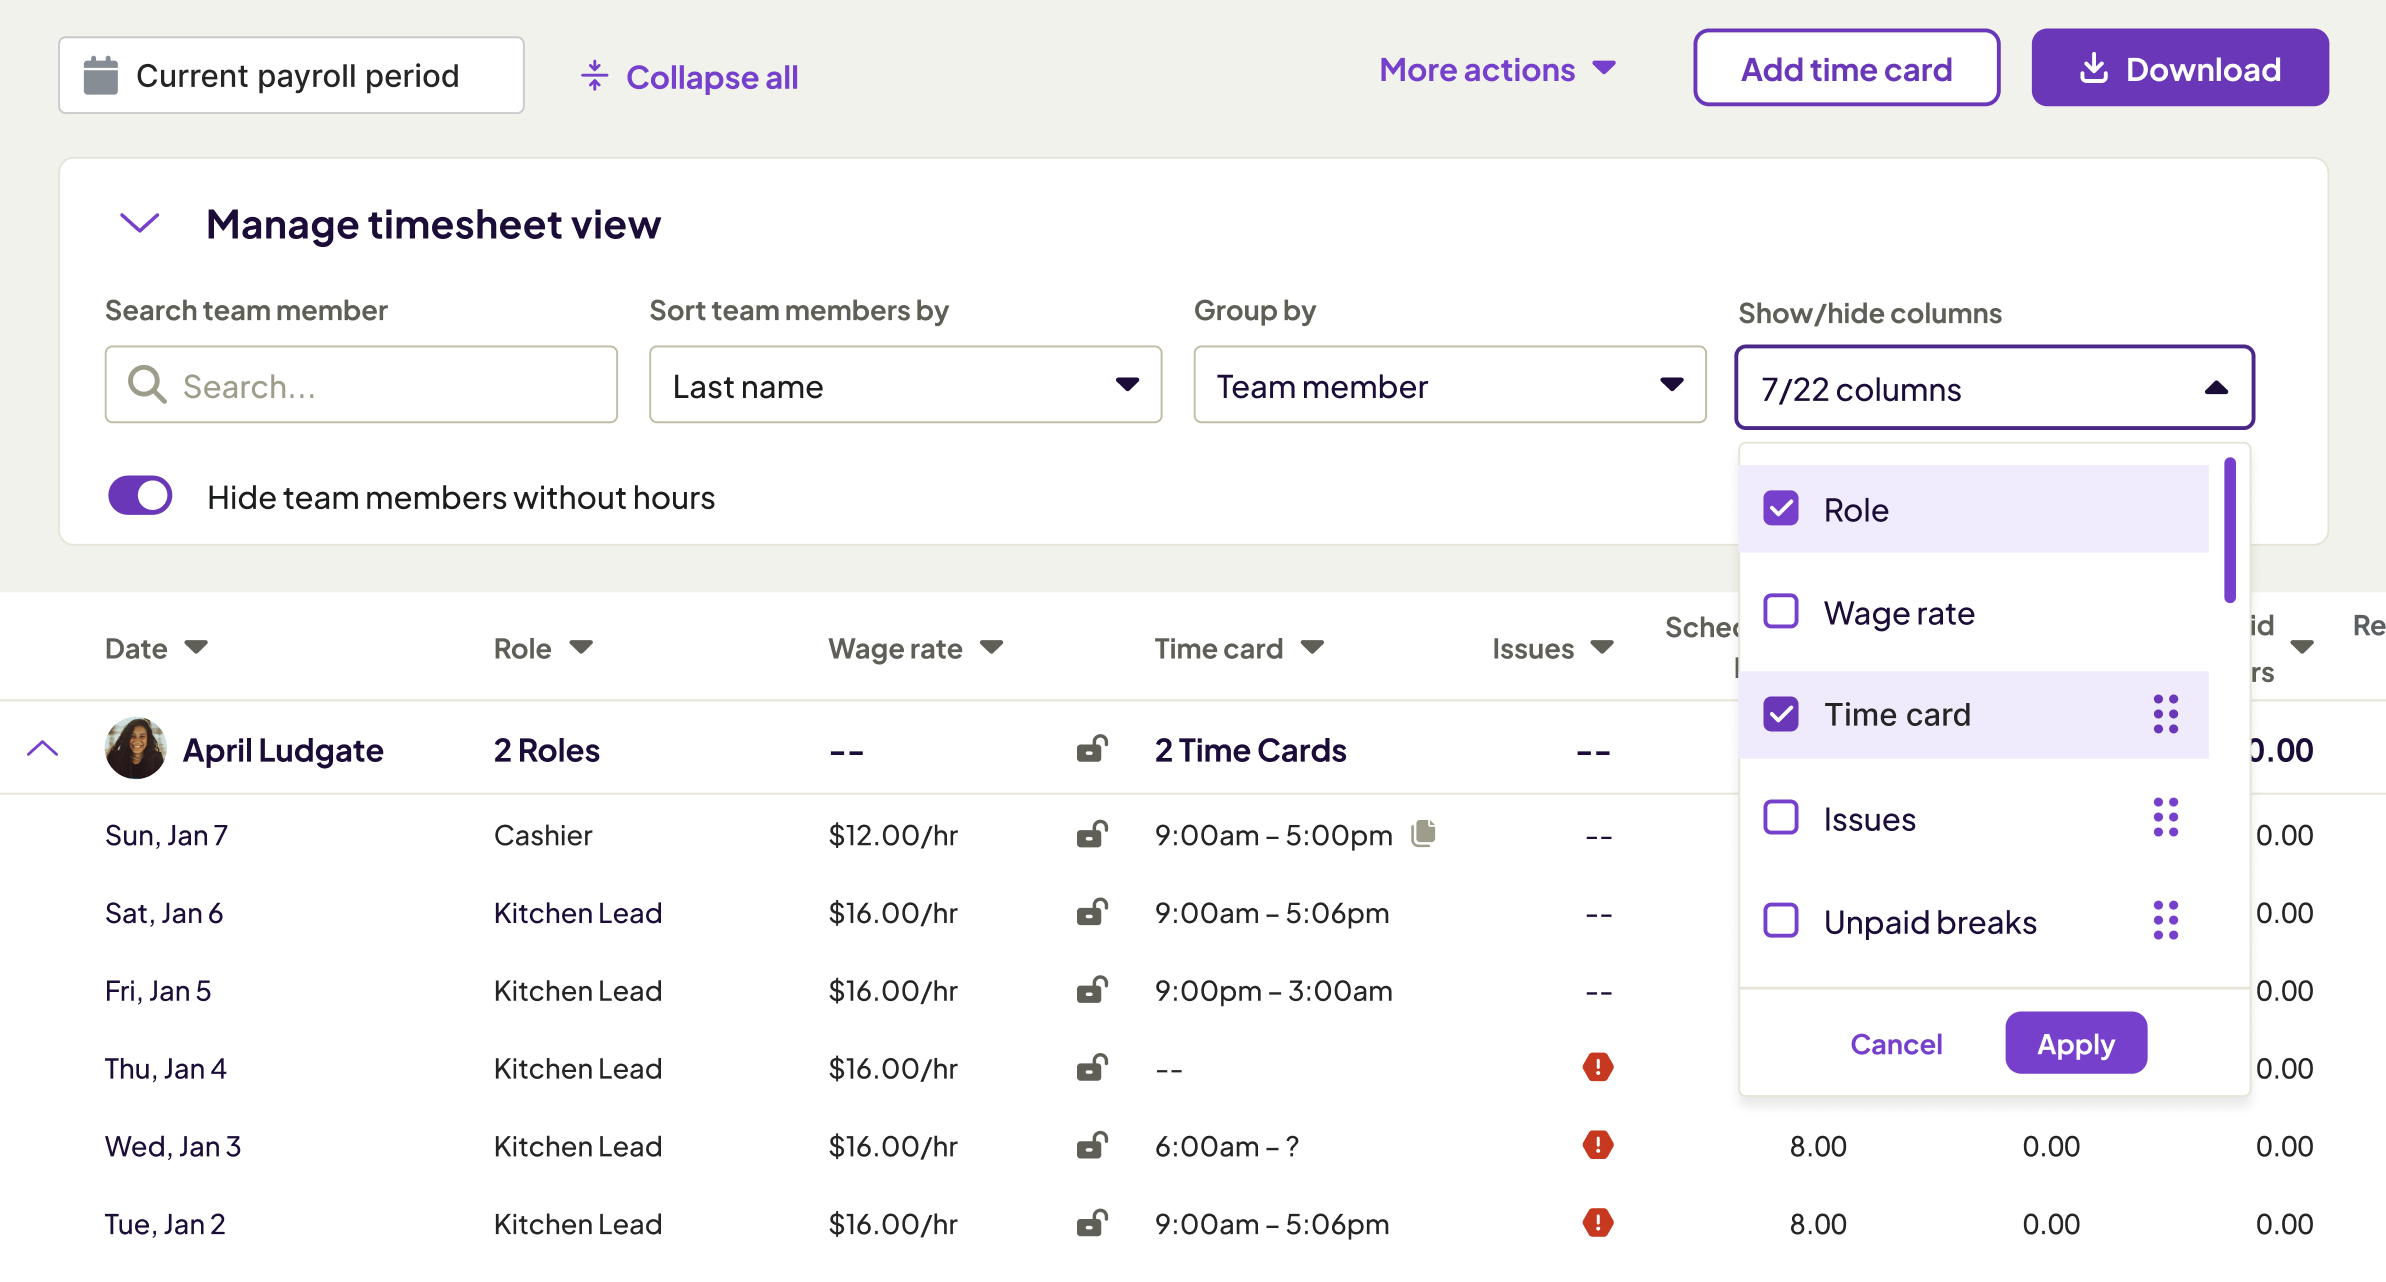Click the red issue alert on Thu, Jan 4
Screen dimensions: 2386x1282
pyautogui.click(x=1598, y=1068)
